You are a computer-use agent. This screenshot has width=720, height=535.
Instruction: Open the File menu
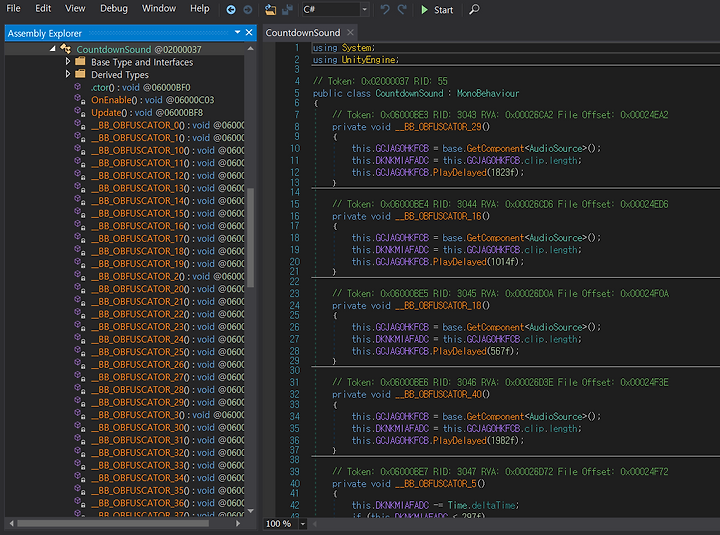tap(13, 8)
